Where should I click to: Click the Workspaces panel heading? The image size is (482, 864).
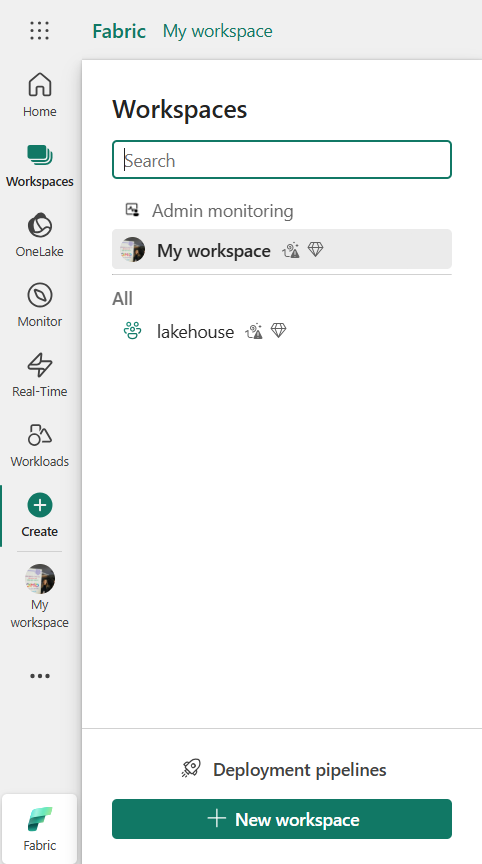point(180,109)
